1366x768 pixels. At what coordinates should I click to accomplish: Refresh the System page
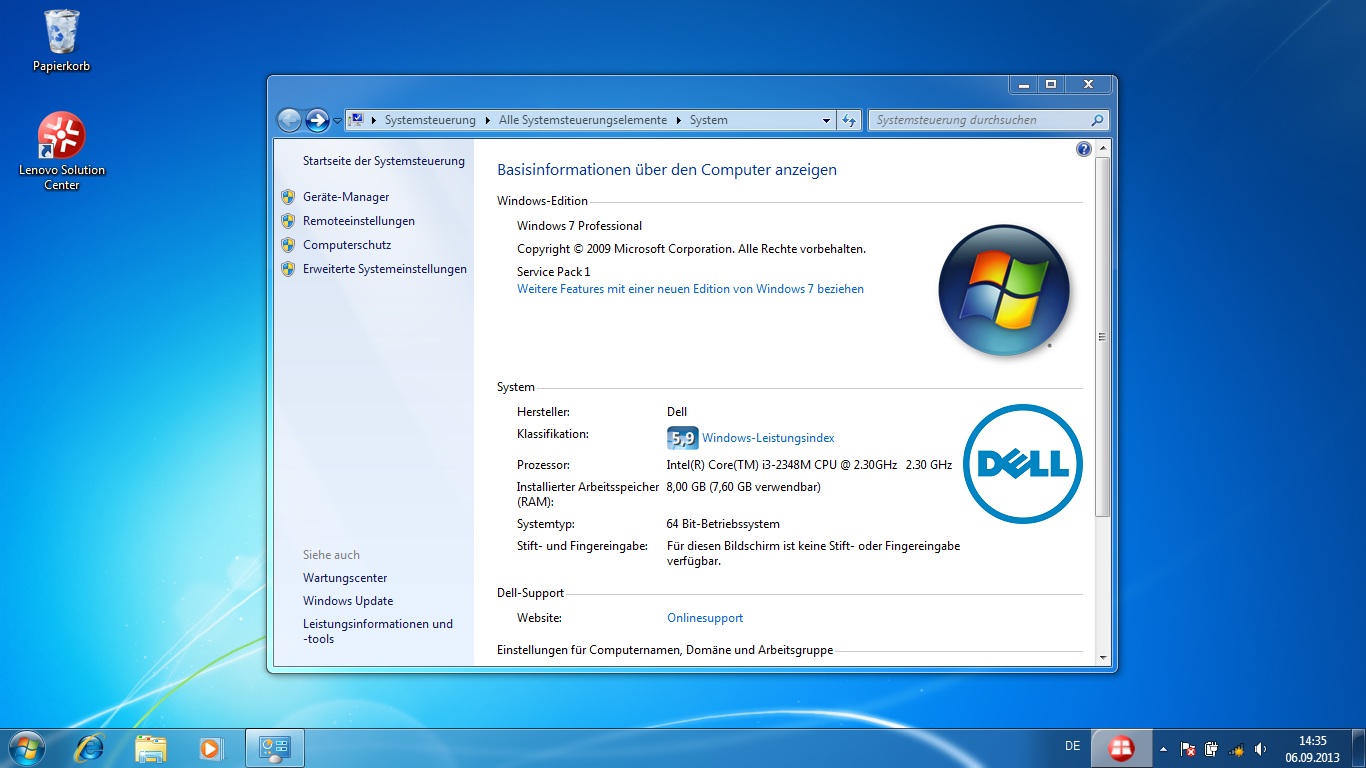coord(849,120)
